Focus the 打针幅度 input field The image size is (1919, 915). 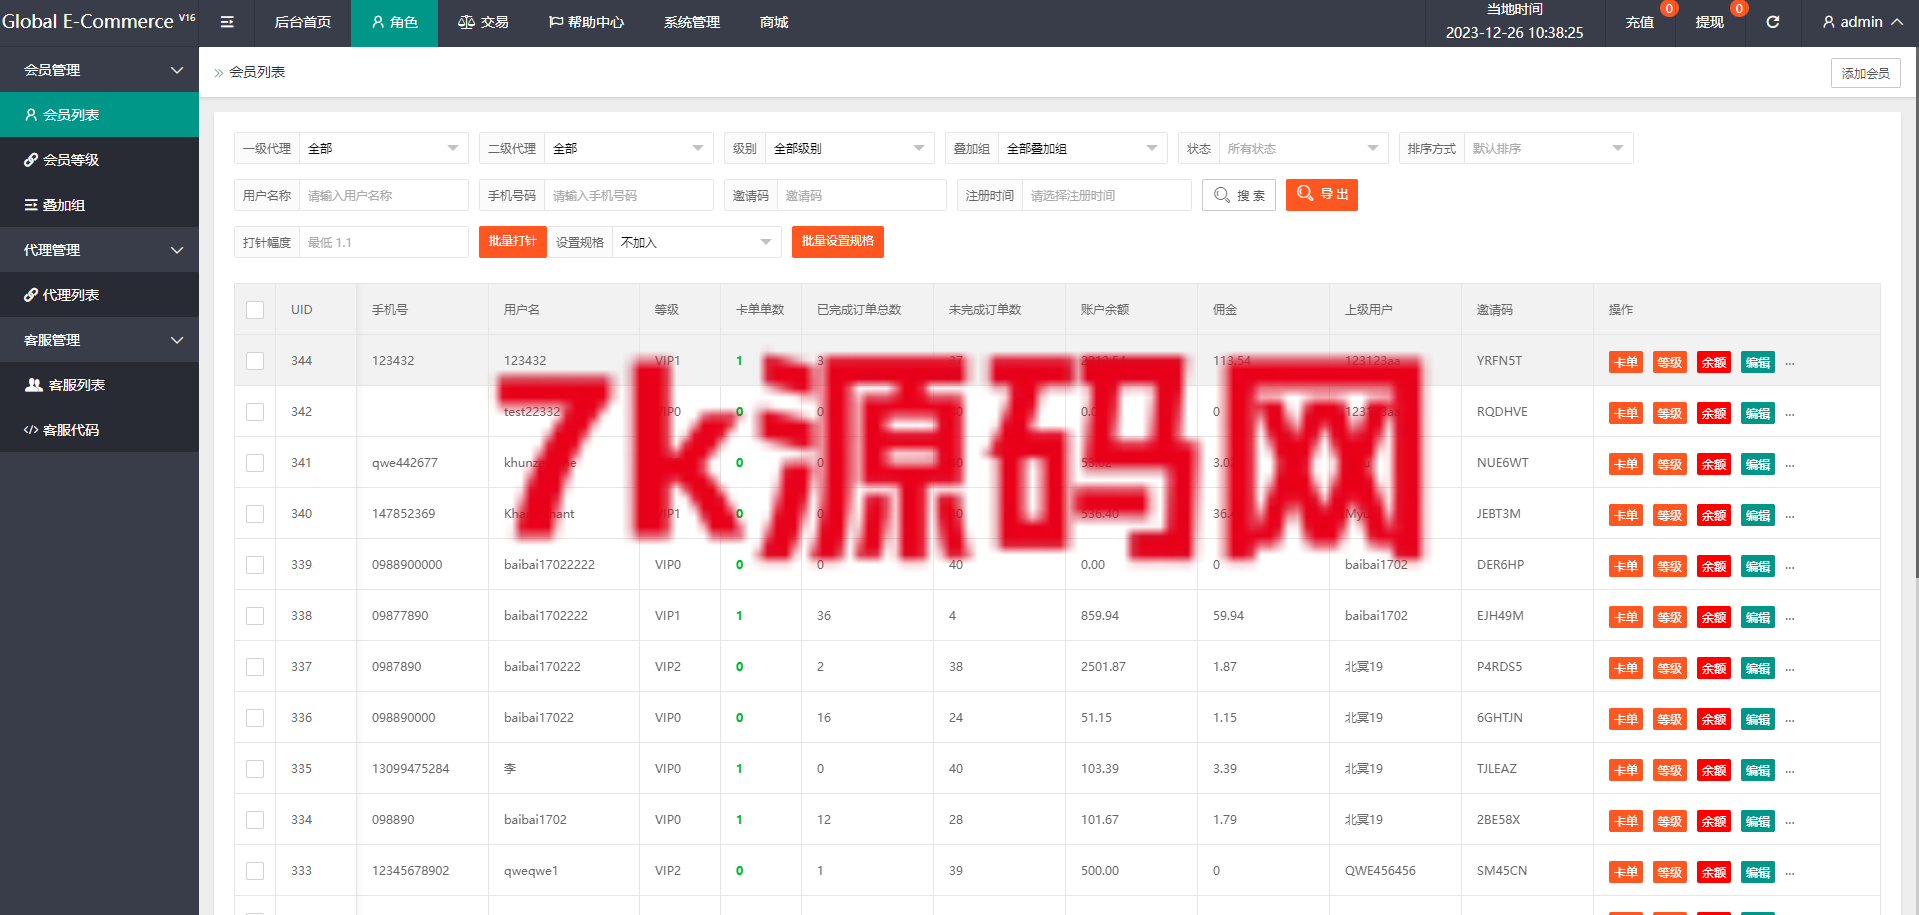point(384,242)
